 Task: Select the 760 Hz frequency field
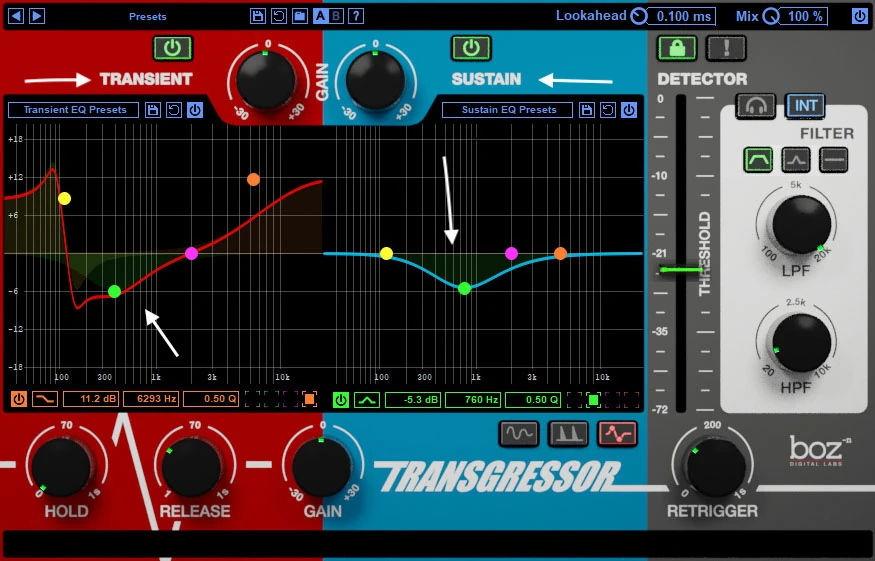[473, 400]
